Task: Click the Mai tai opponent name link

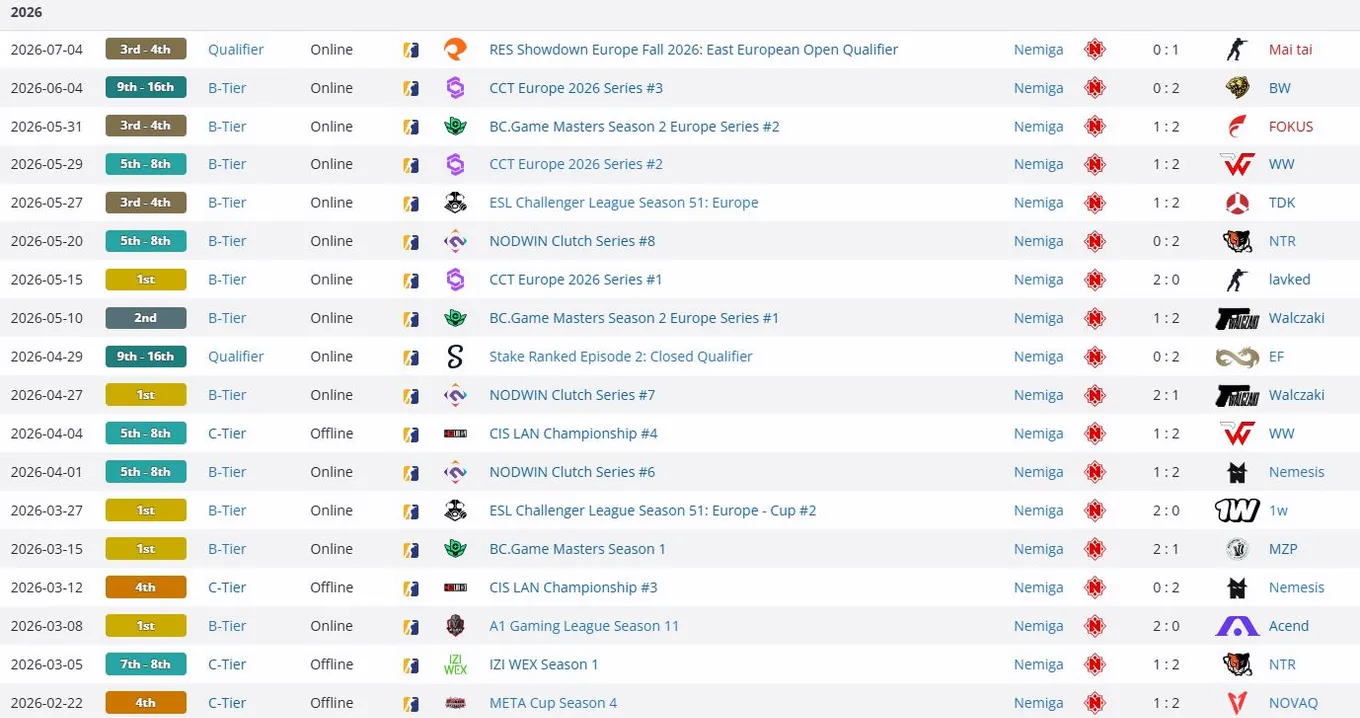Action: pos(1290,49)
